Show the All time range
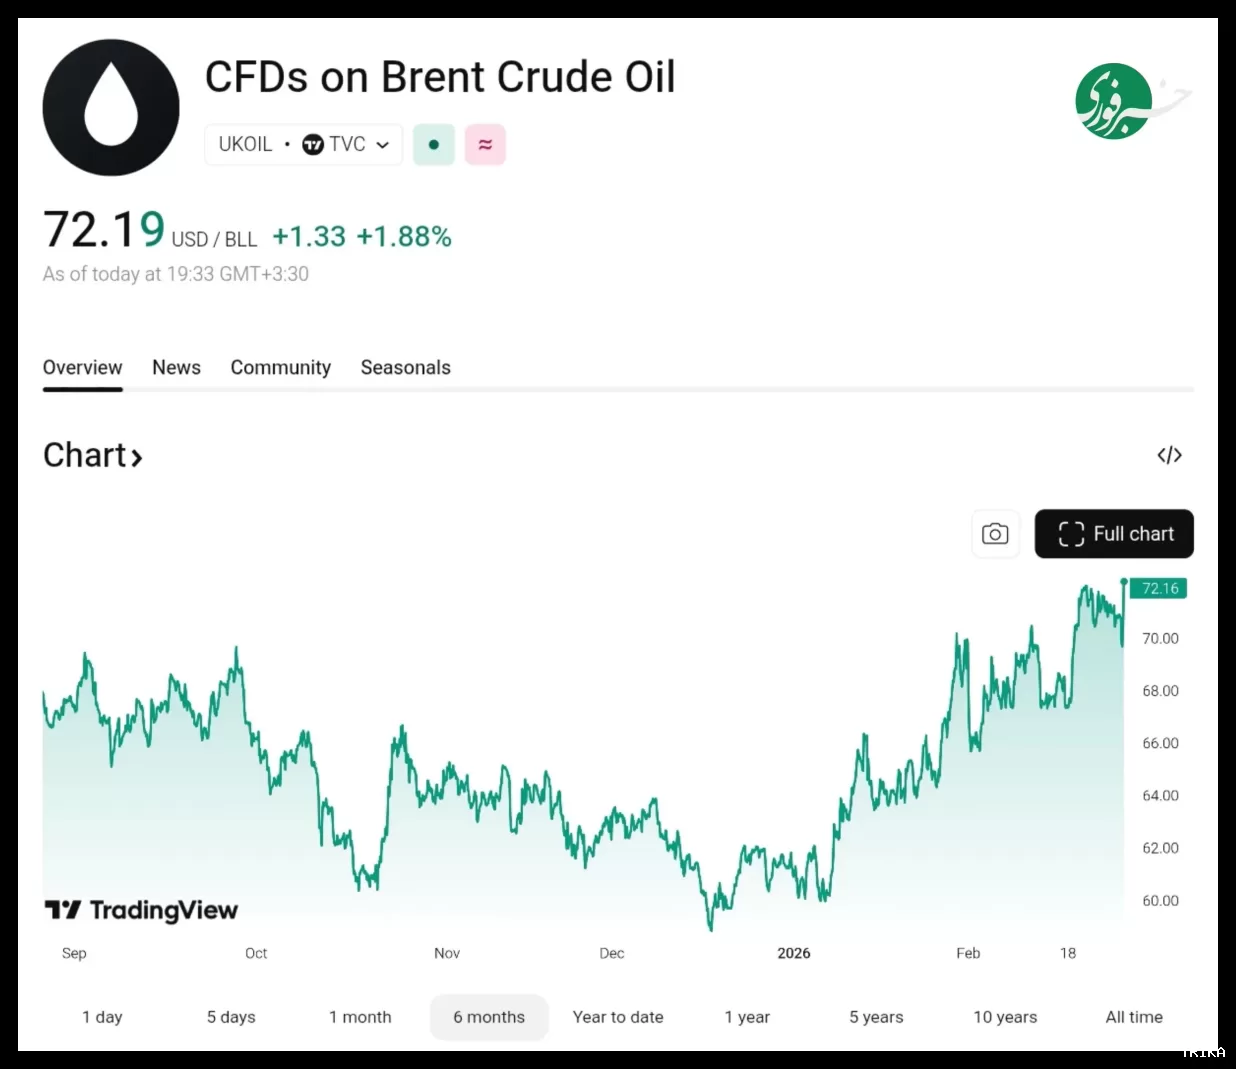Screen dimensions: 1236x1069 coord(1134,1017)
